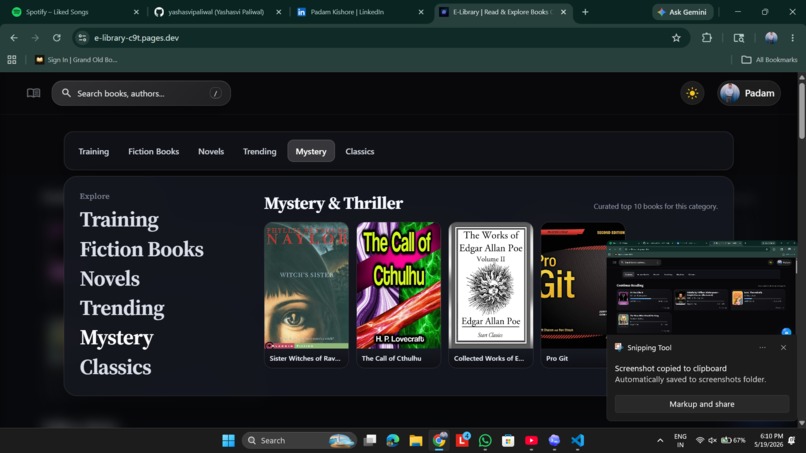Open Task View on the taskbar

(x=370, y=441)
